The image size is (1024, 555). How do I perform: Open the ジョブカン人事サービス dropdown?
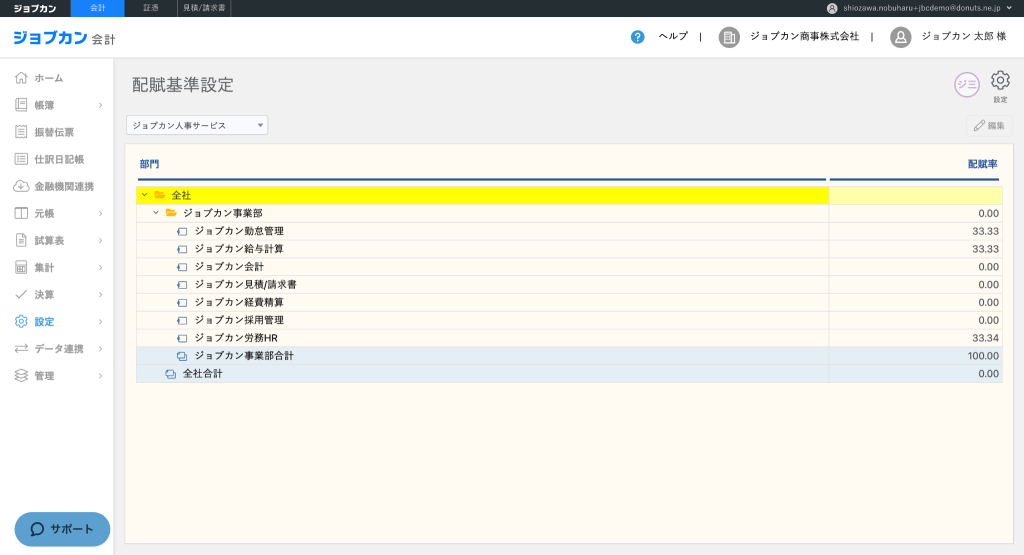tap(197, 125)
